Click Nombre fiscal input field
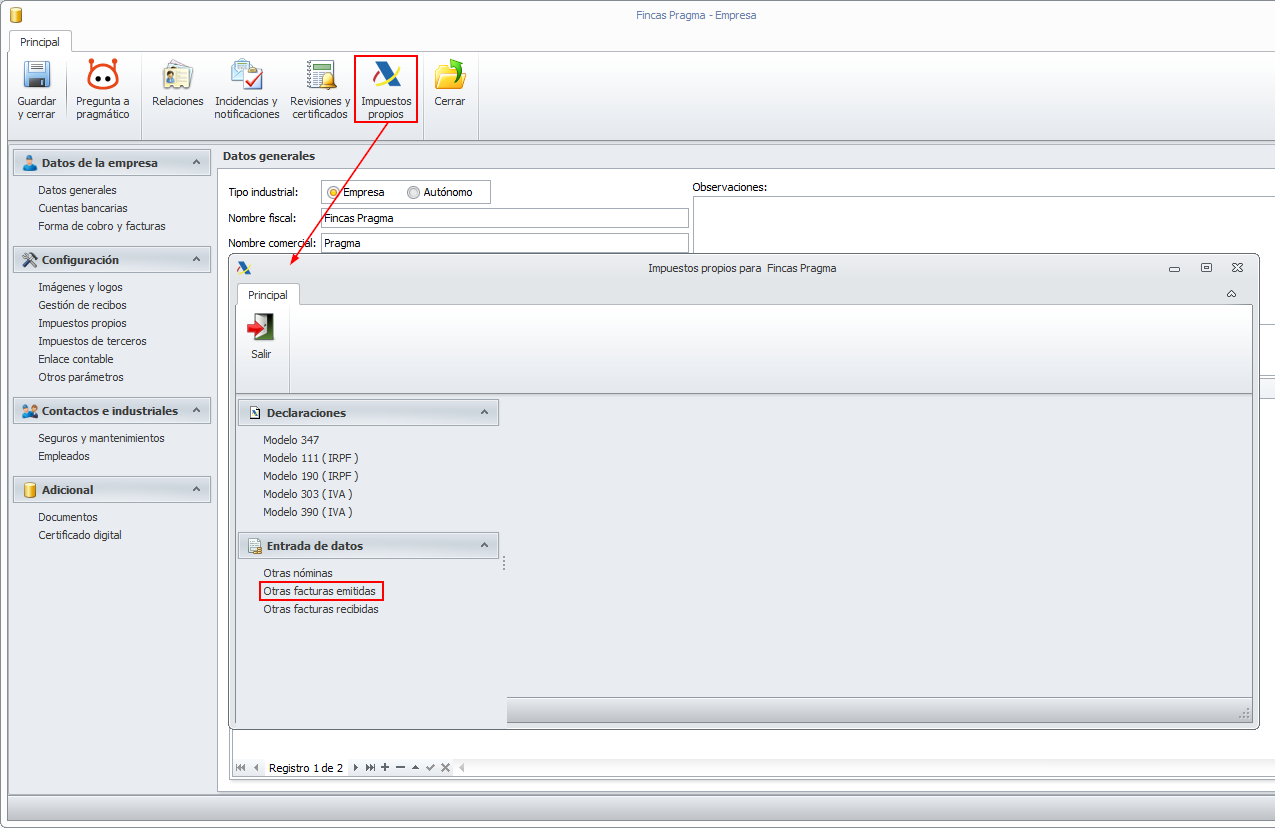1275x828 pixels. (505, 218)
